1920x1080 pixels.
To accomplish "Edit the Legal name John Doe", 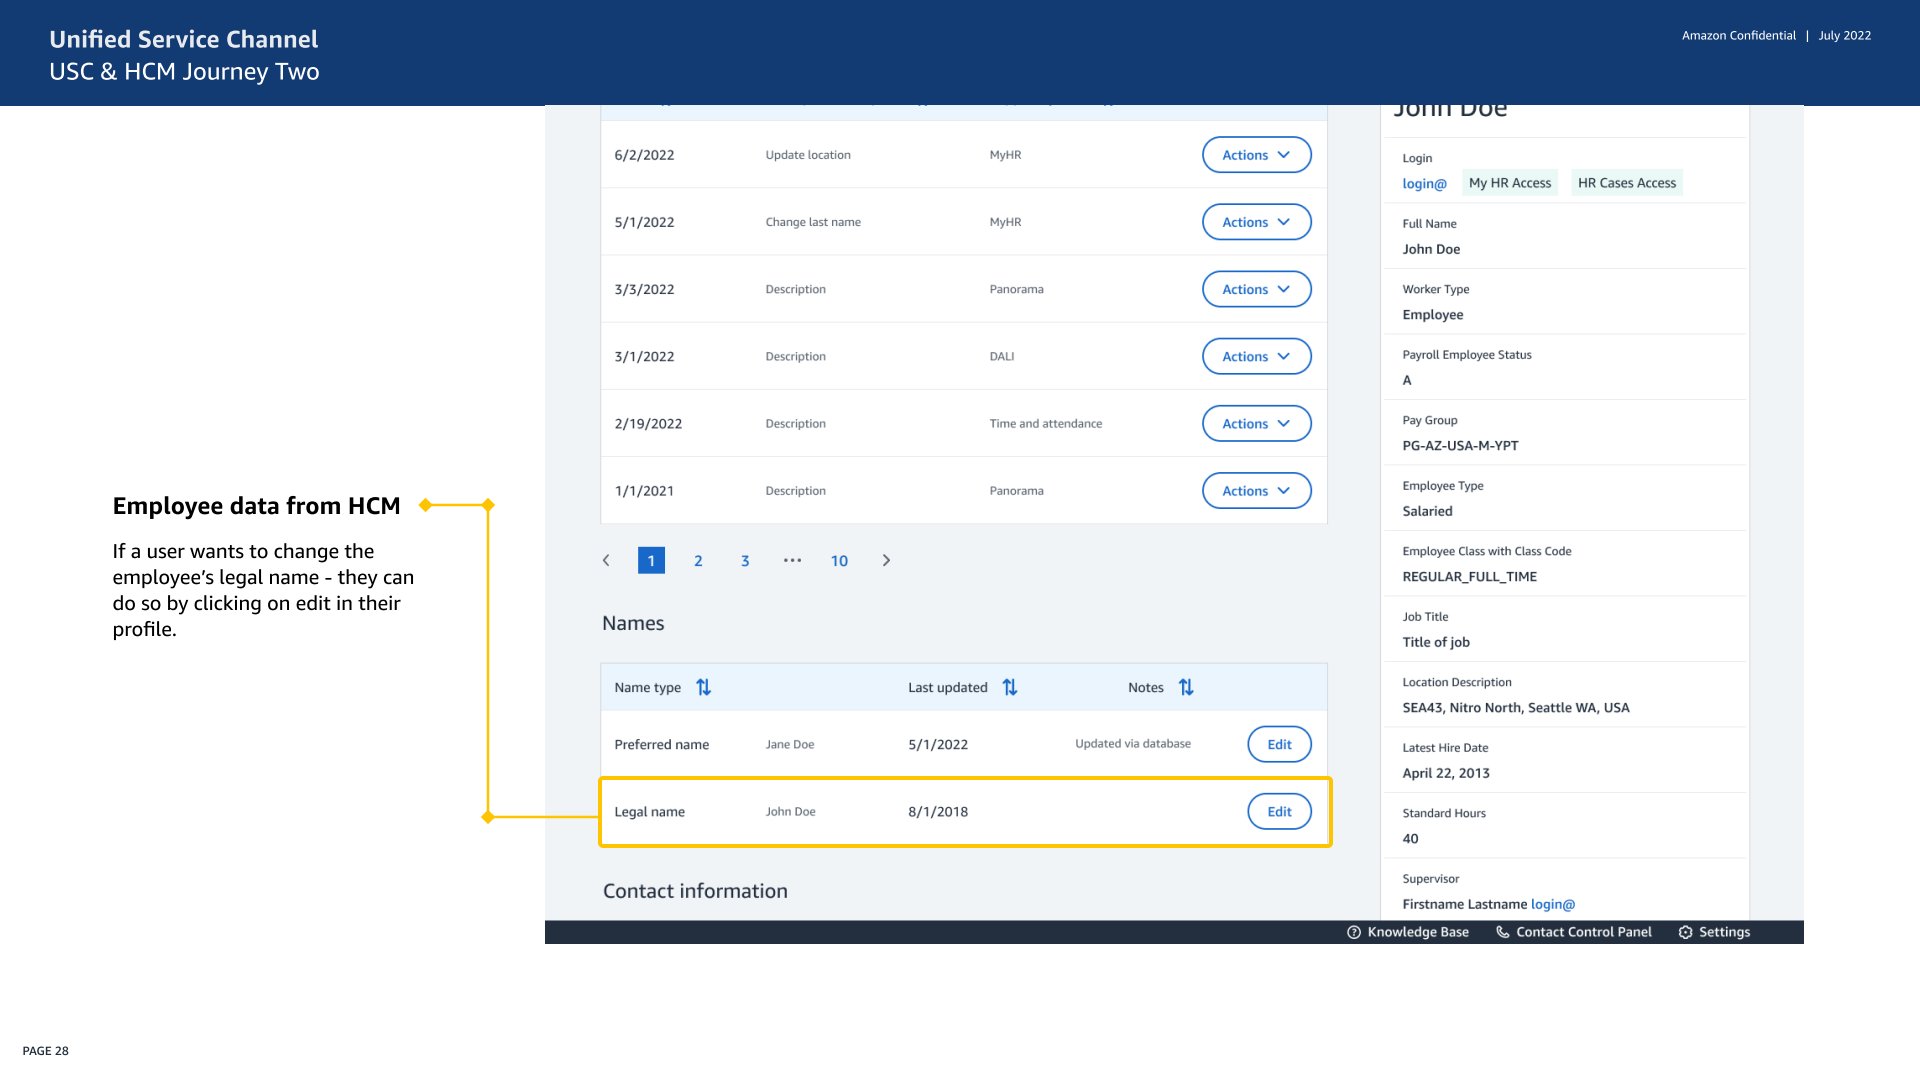I will pyautogui.click(x=1279, y=812).
